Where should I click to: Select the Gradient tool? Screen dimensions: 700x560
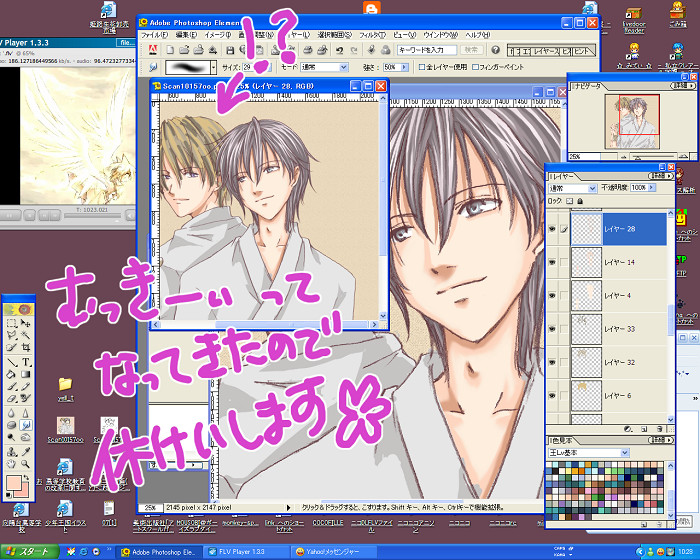[25, 374]
